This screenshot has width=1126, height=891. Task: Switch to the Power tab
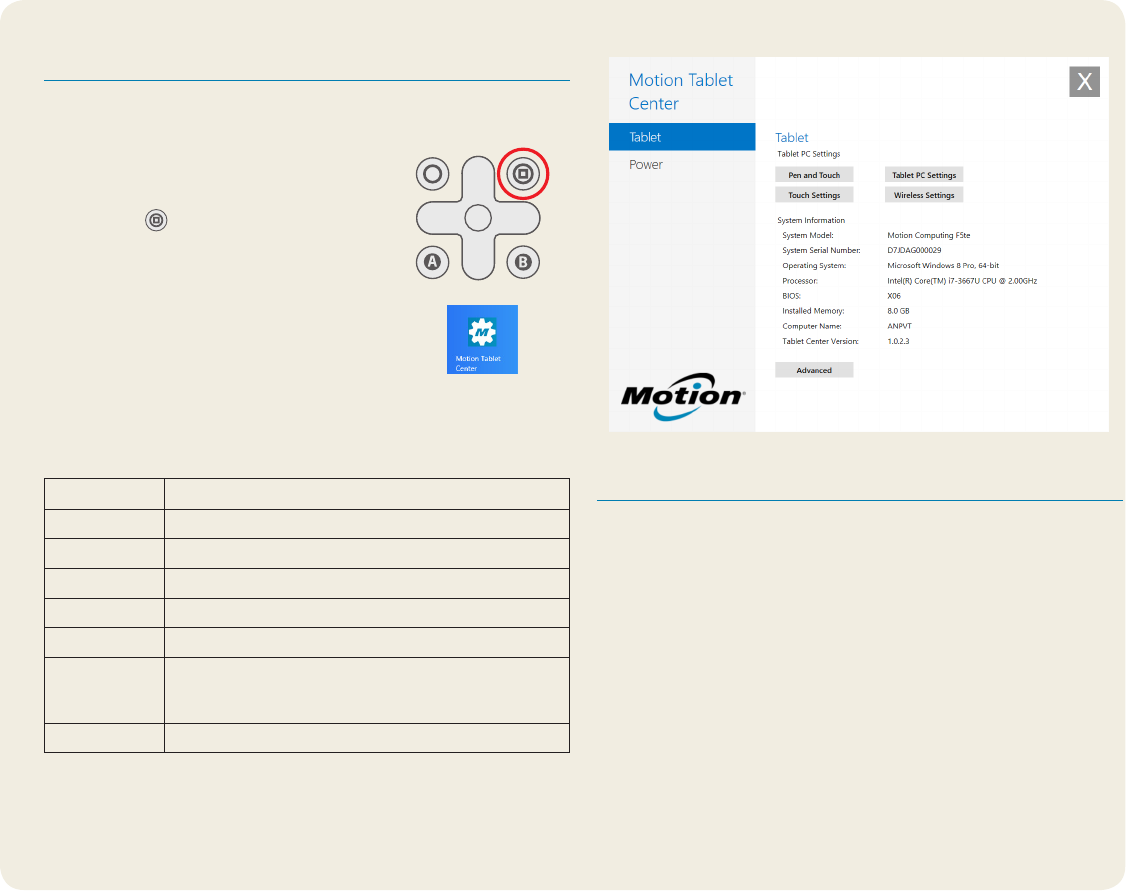pyautogui.click(x=682, y=164)
